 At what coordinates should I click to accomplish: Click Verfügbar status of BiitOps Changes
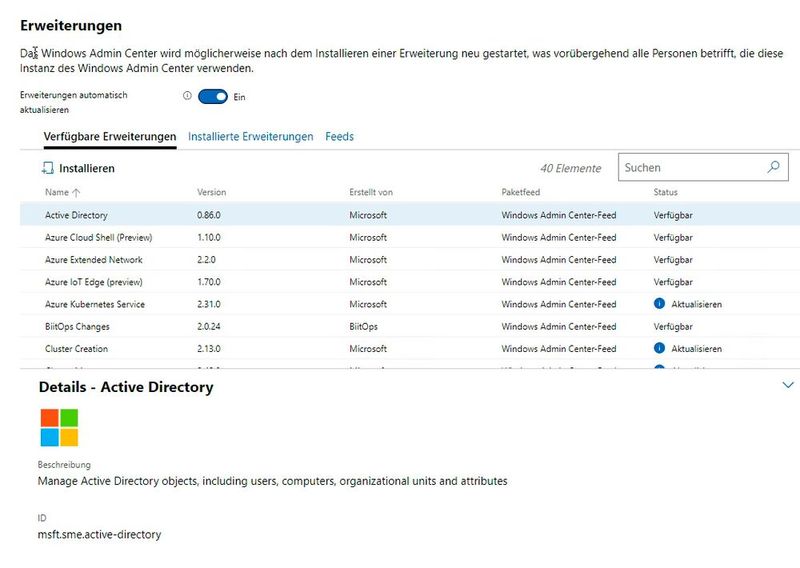click(x=673, y=327)
